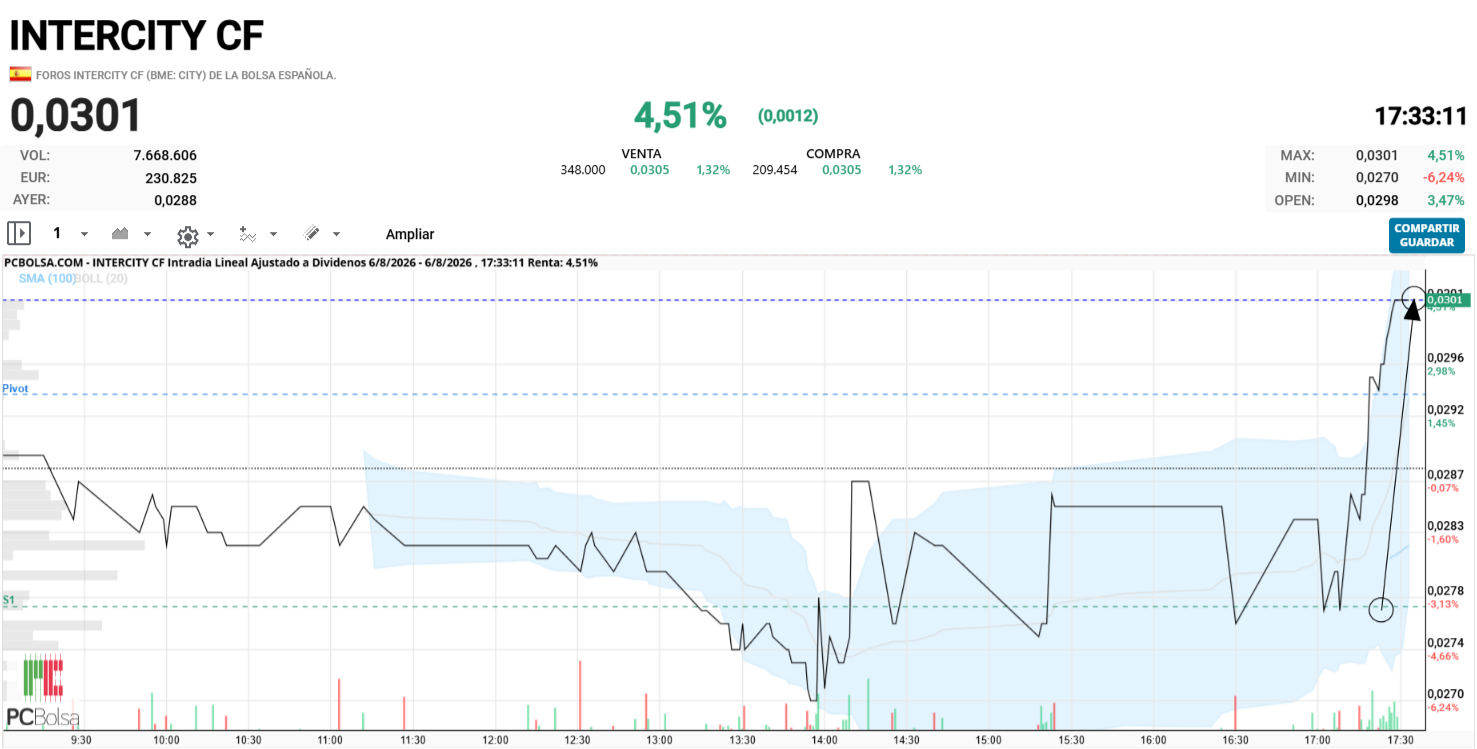The width and height of the screenshot is (1477, 749).
Task: Expand the arrow beside the pencil icon
Action: click(x=336, y=234)
